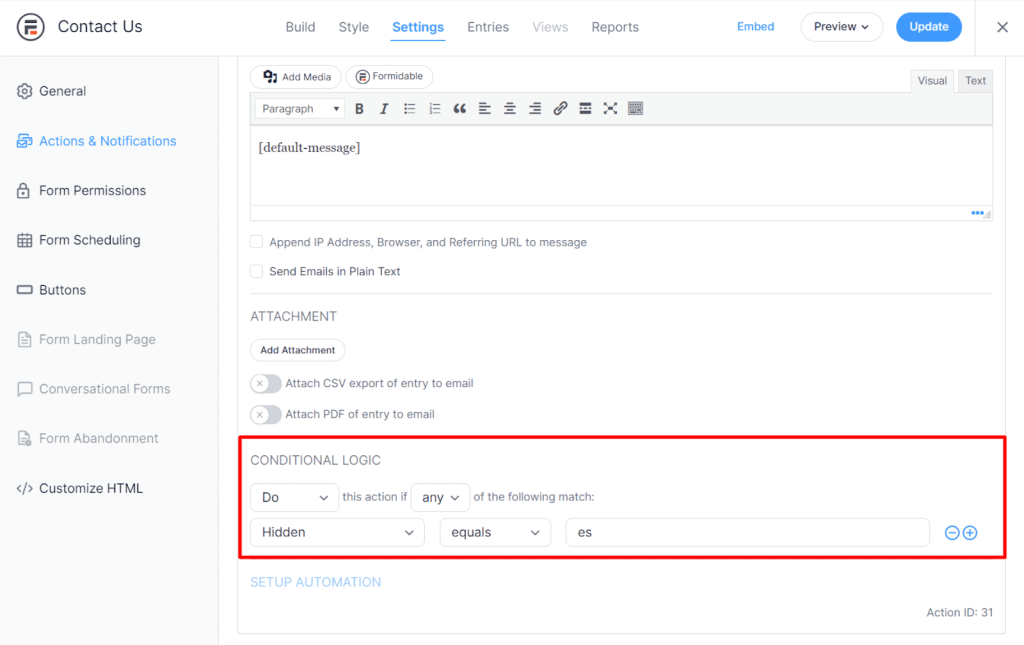Remove the conditional logic row
Screen dimensions: 1024x645
[x=952, y=533]
